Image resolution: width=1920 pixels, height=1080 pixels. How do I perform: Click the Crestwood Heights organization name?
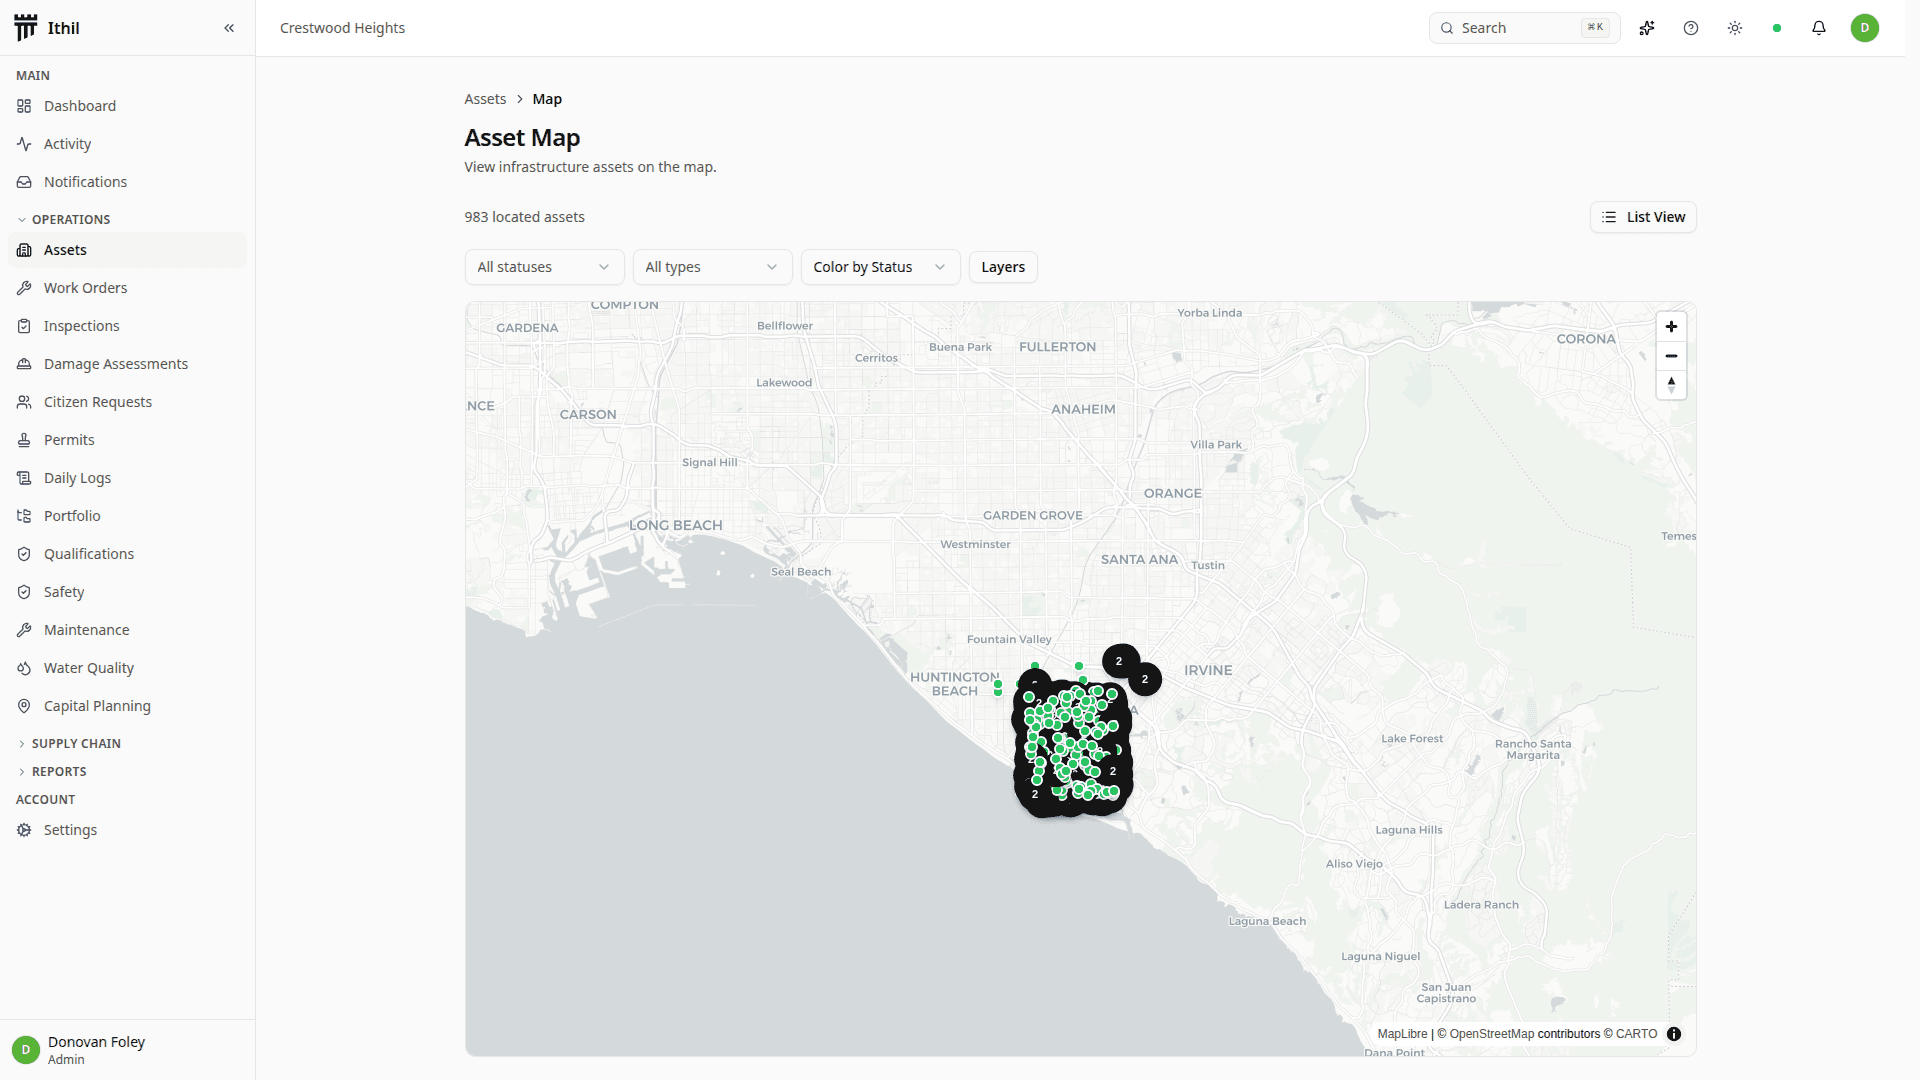342,28
